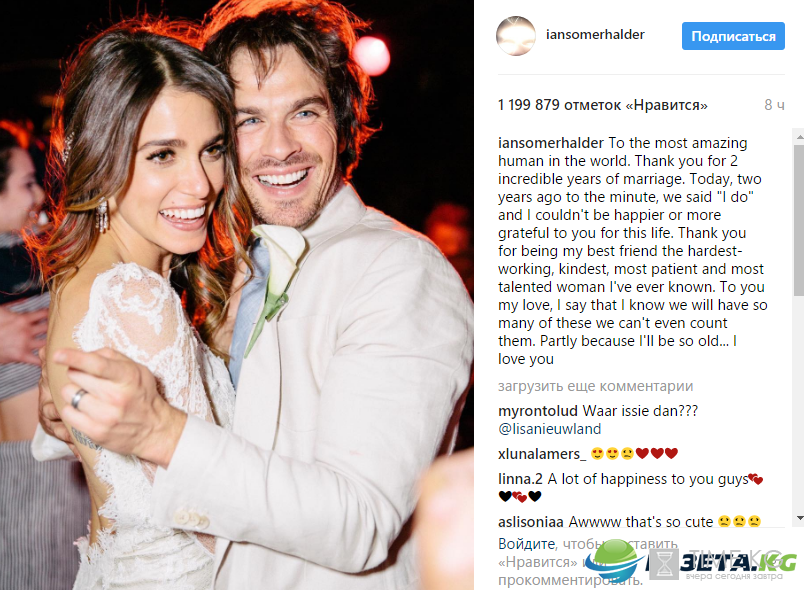Load more comments via загрузить еще комментарии
Viewport: 804px width, 590px height.
[x=595, y=386]
